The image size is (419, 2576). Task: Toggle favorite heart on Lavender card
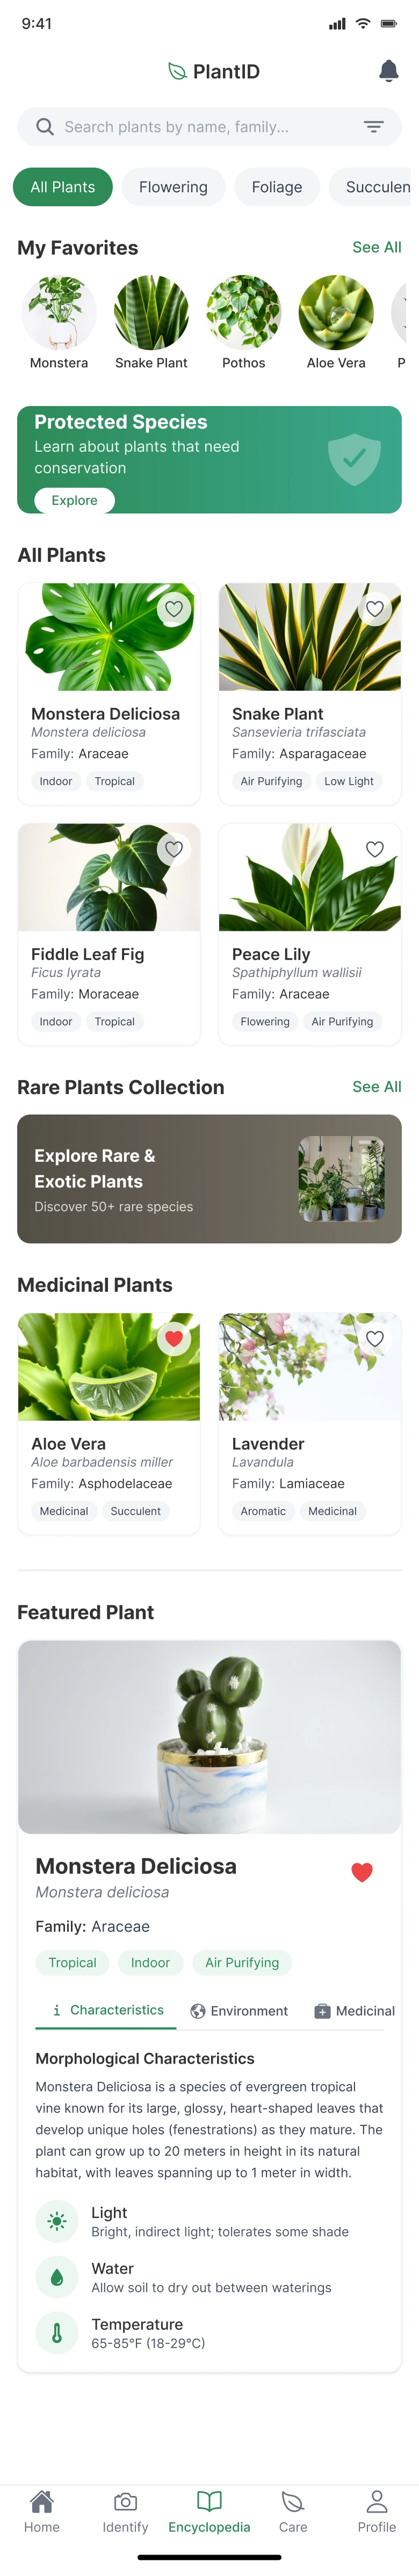tap(375, 1338)
